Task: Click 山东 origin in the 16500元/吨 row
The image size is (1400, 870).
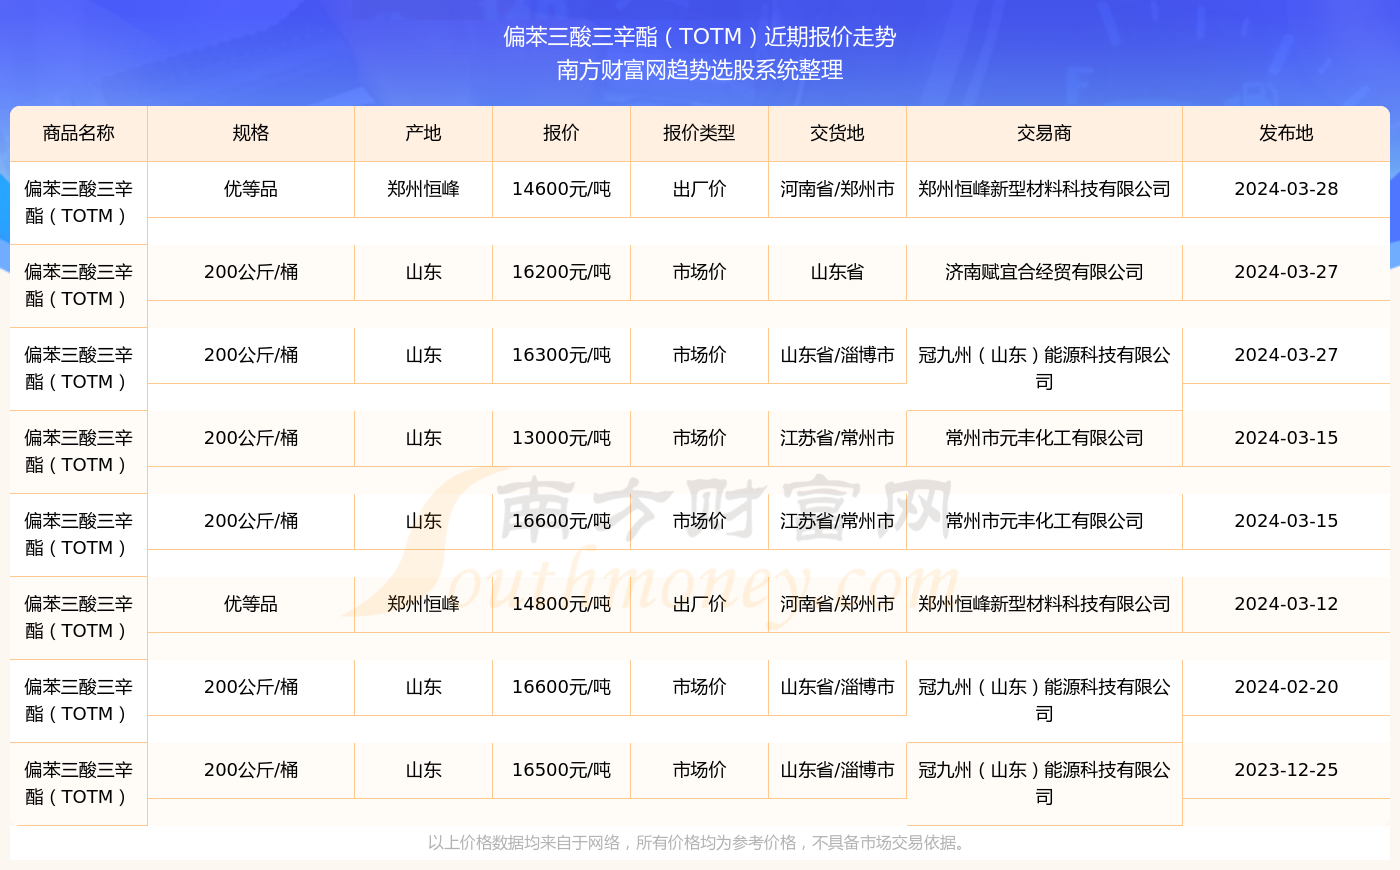Action: (x=424, y=770)
